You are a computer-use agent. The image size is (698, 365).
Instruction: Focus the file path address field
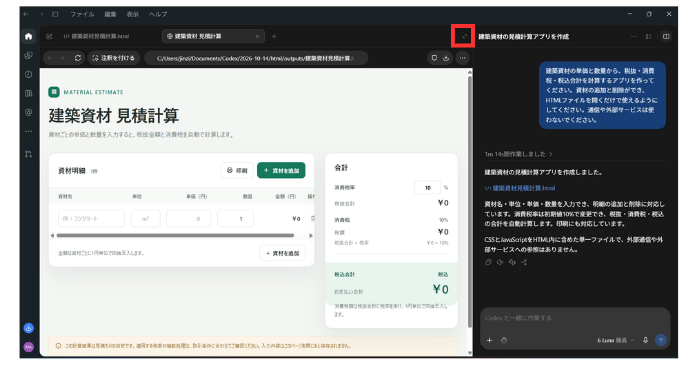pyautogui.click(x=256, y=58)
